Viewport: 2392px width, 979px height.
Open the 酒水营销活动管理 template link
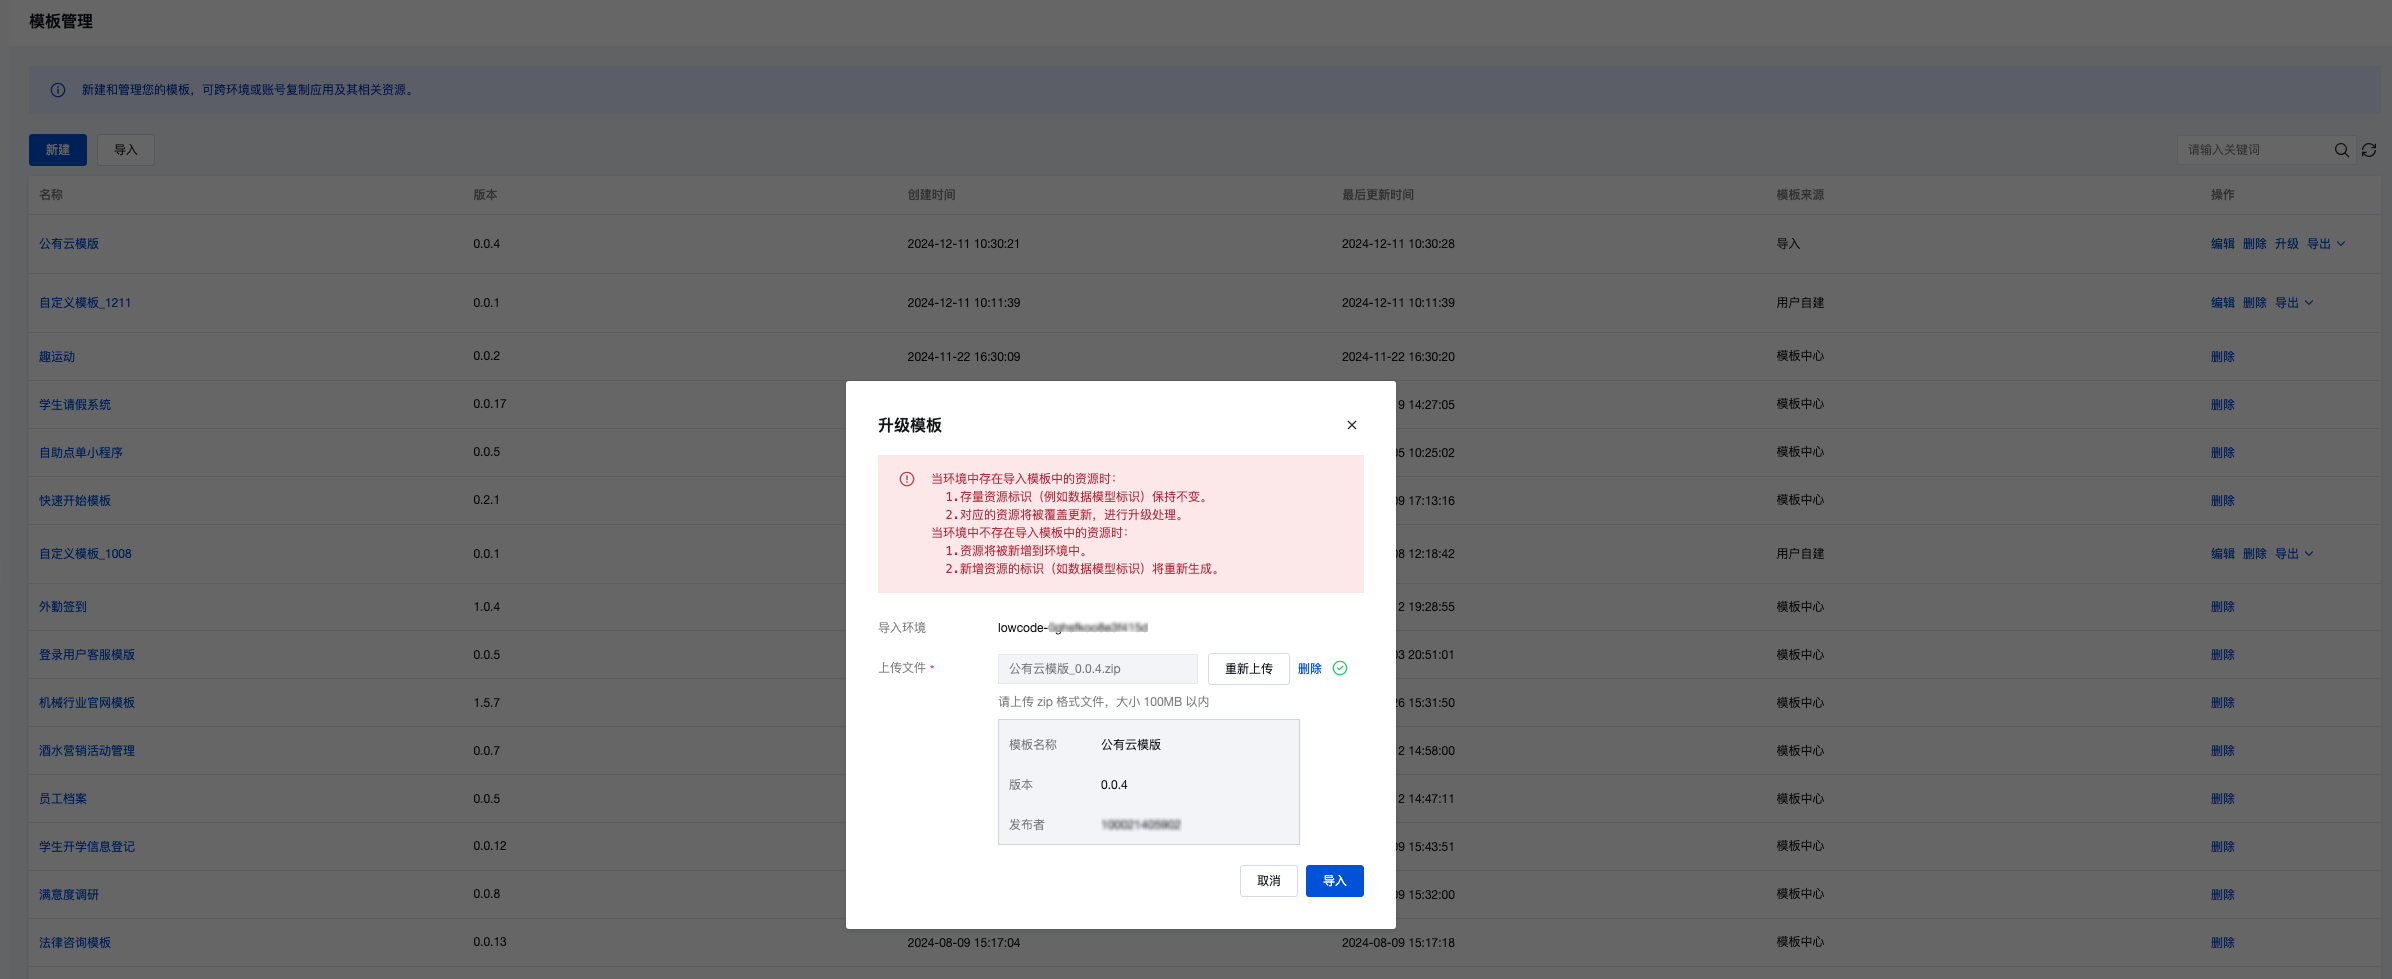click(x=87, y=751)
